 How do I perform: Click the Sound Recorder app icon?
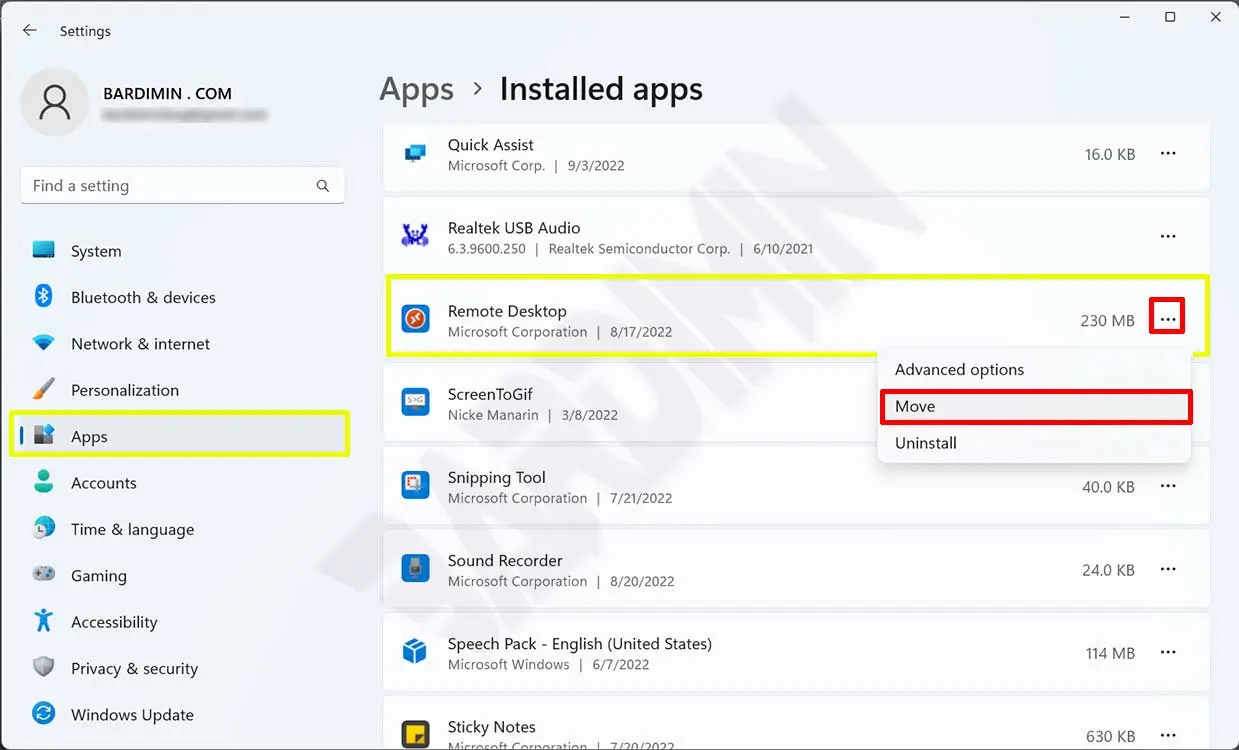pos(415,569)
